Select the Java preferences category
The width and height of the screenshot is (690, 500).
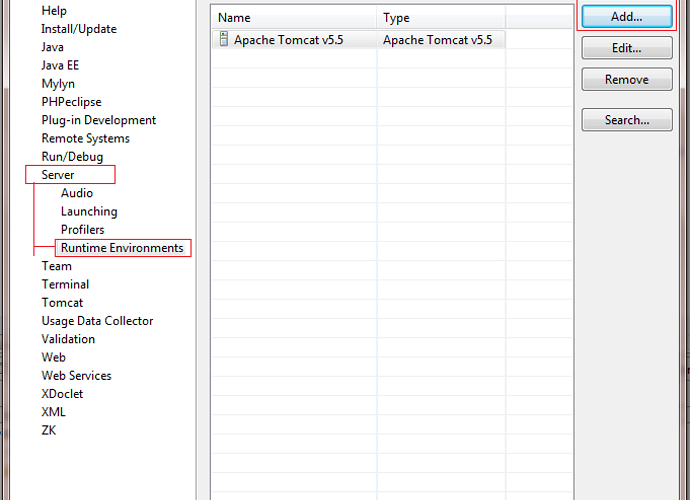tap(52, 47)
